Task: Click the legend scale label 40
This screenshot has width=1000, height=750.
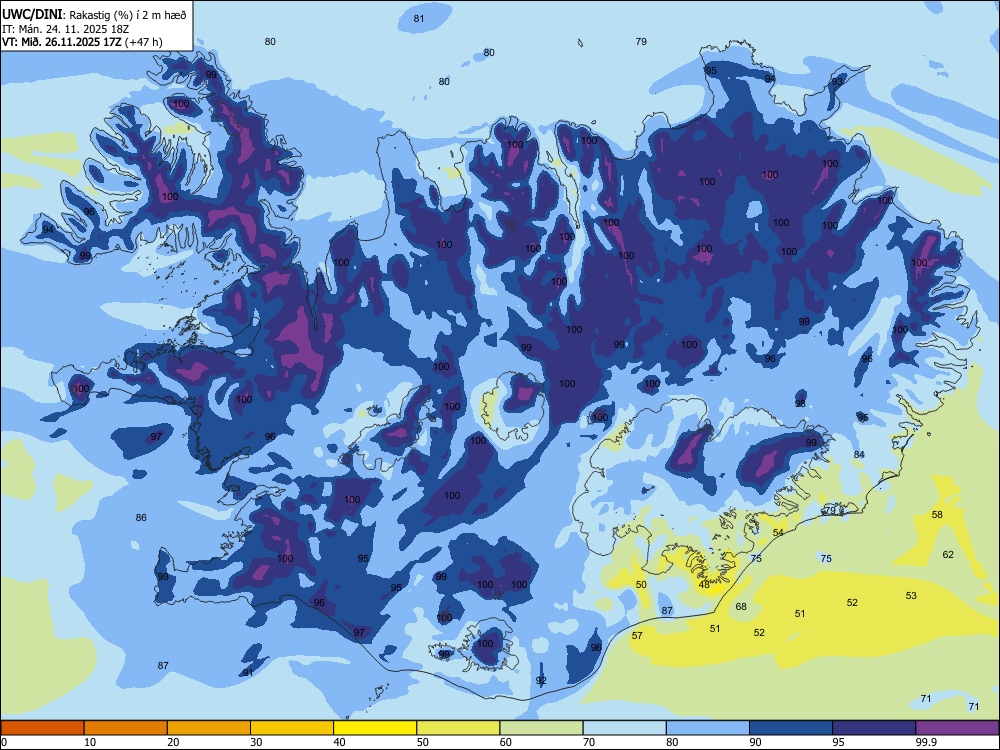Action: pos(340,742)
